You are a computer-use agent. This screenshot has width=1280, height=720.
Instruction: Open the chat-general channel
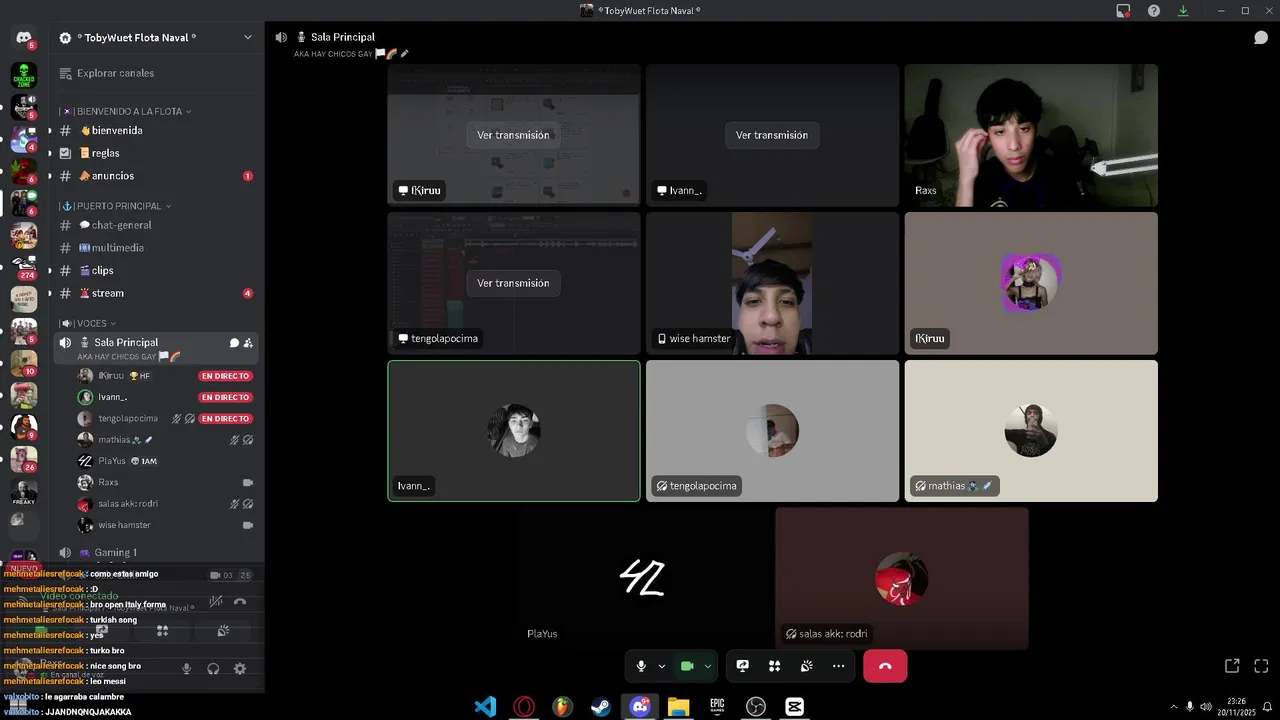tap(157, 225)
